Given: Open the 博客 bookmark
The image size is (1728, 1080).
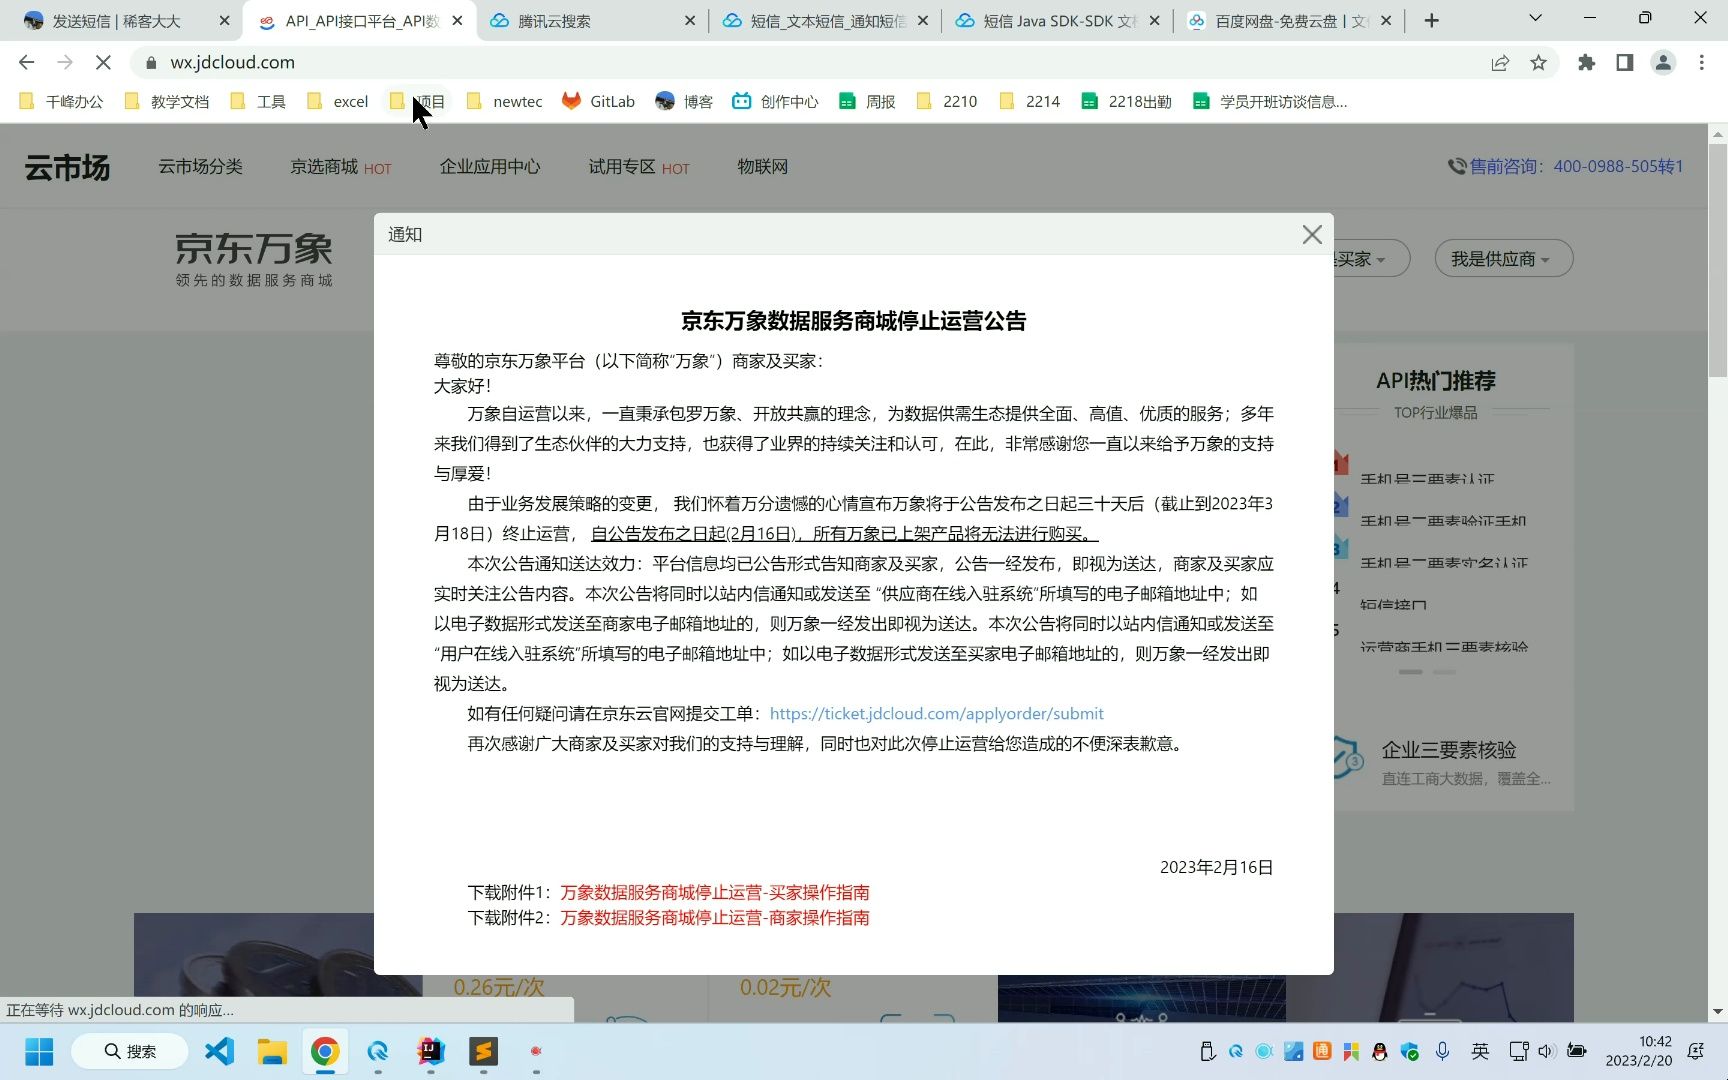Looking at the screenshot, I should 684,101.
